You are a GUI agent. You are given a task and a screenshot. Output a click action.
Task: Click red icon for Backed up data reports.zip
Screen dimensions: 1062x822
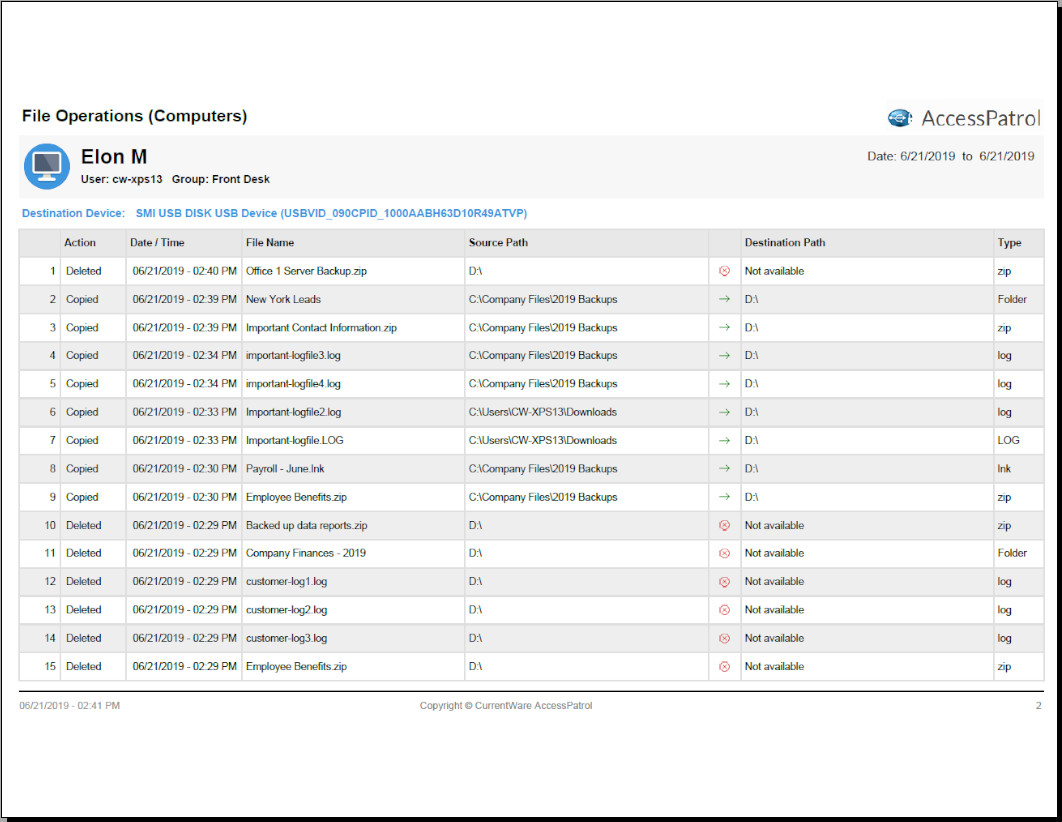724,525
